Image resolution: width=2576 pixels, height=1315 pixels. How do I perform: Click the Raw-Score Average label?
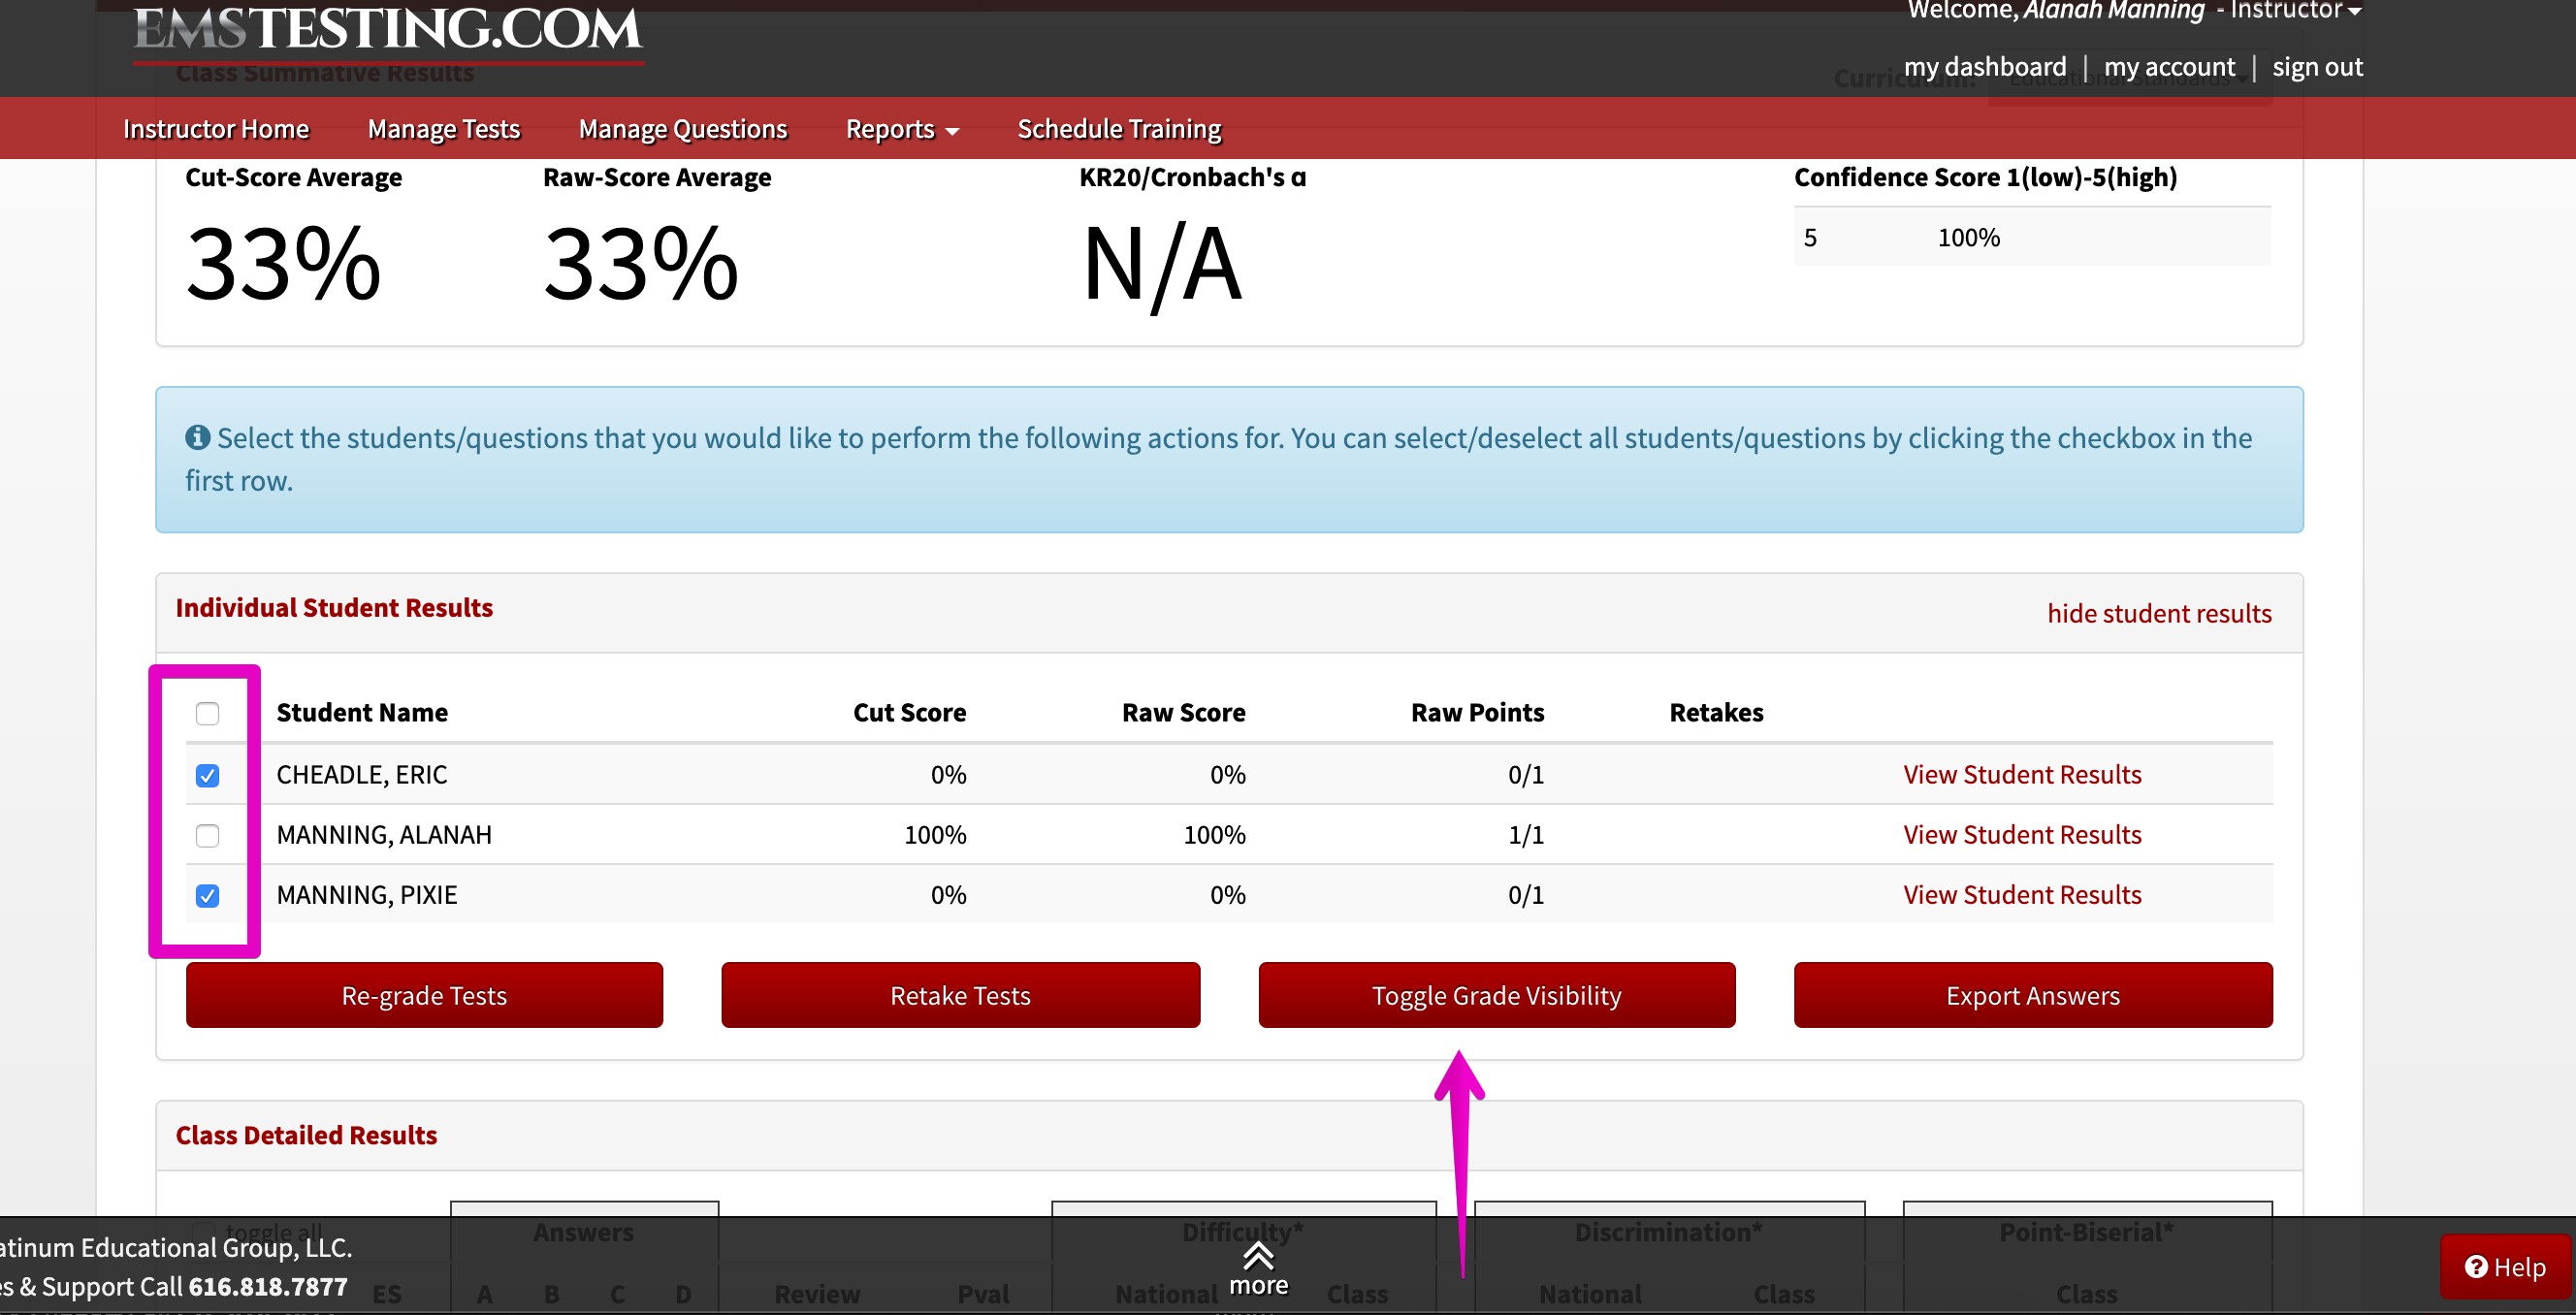click(657, 177)
